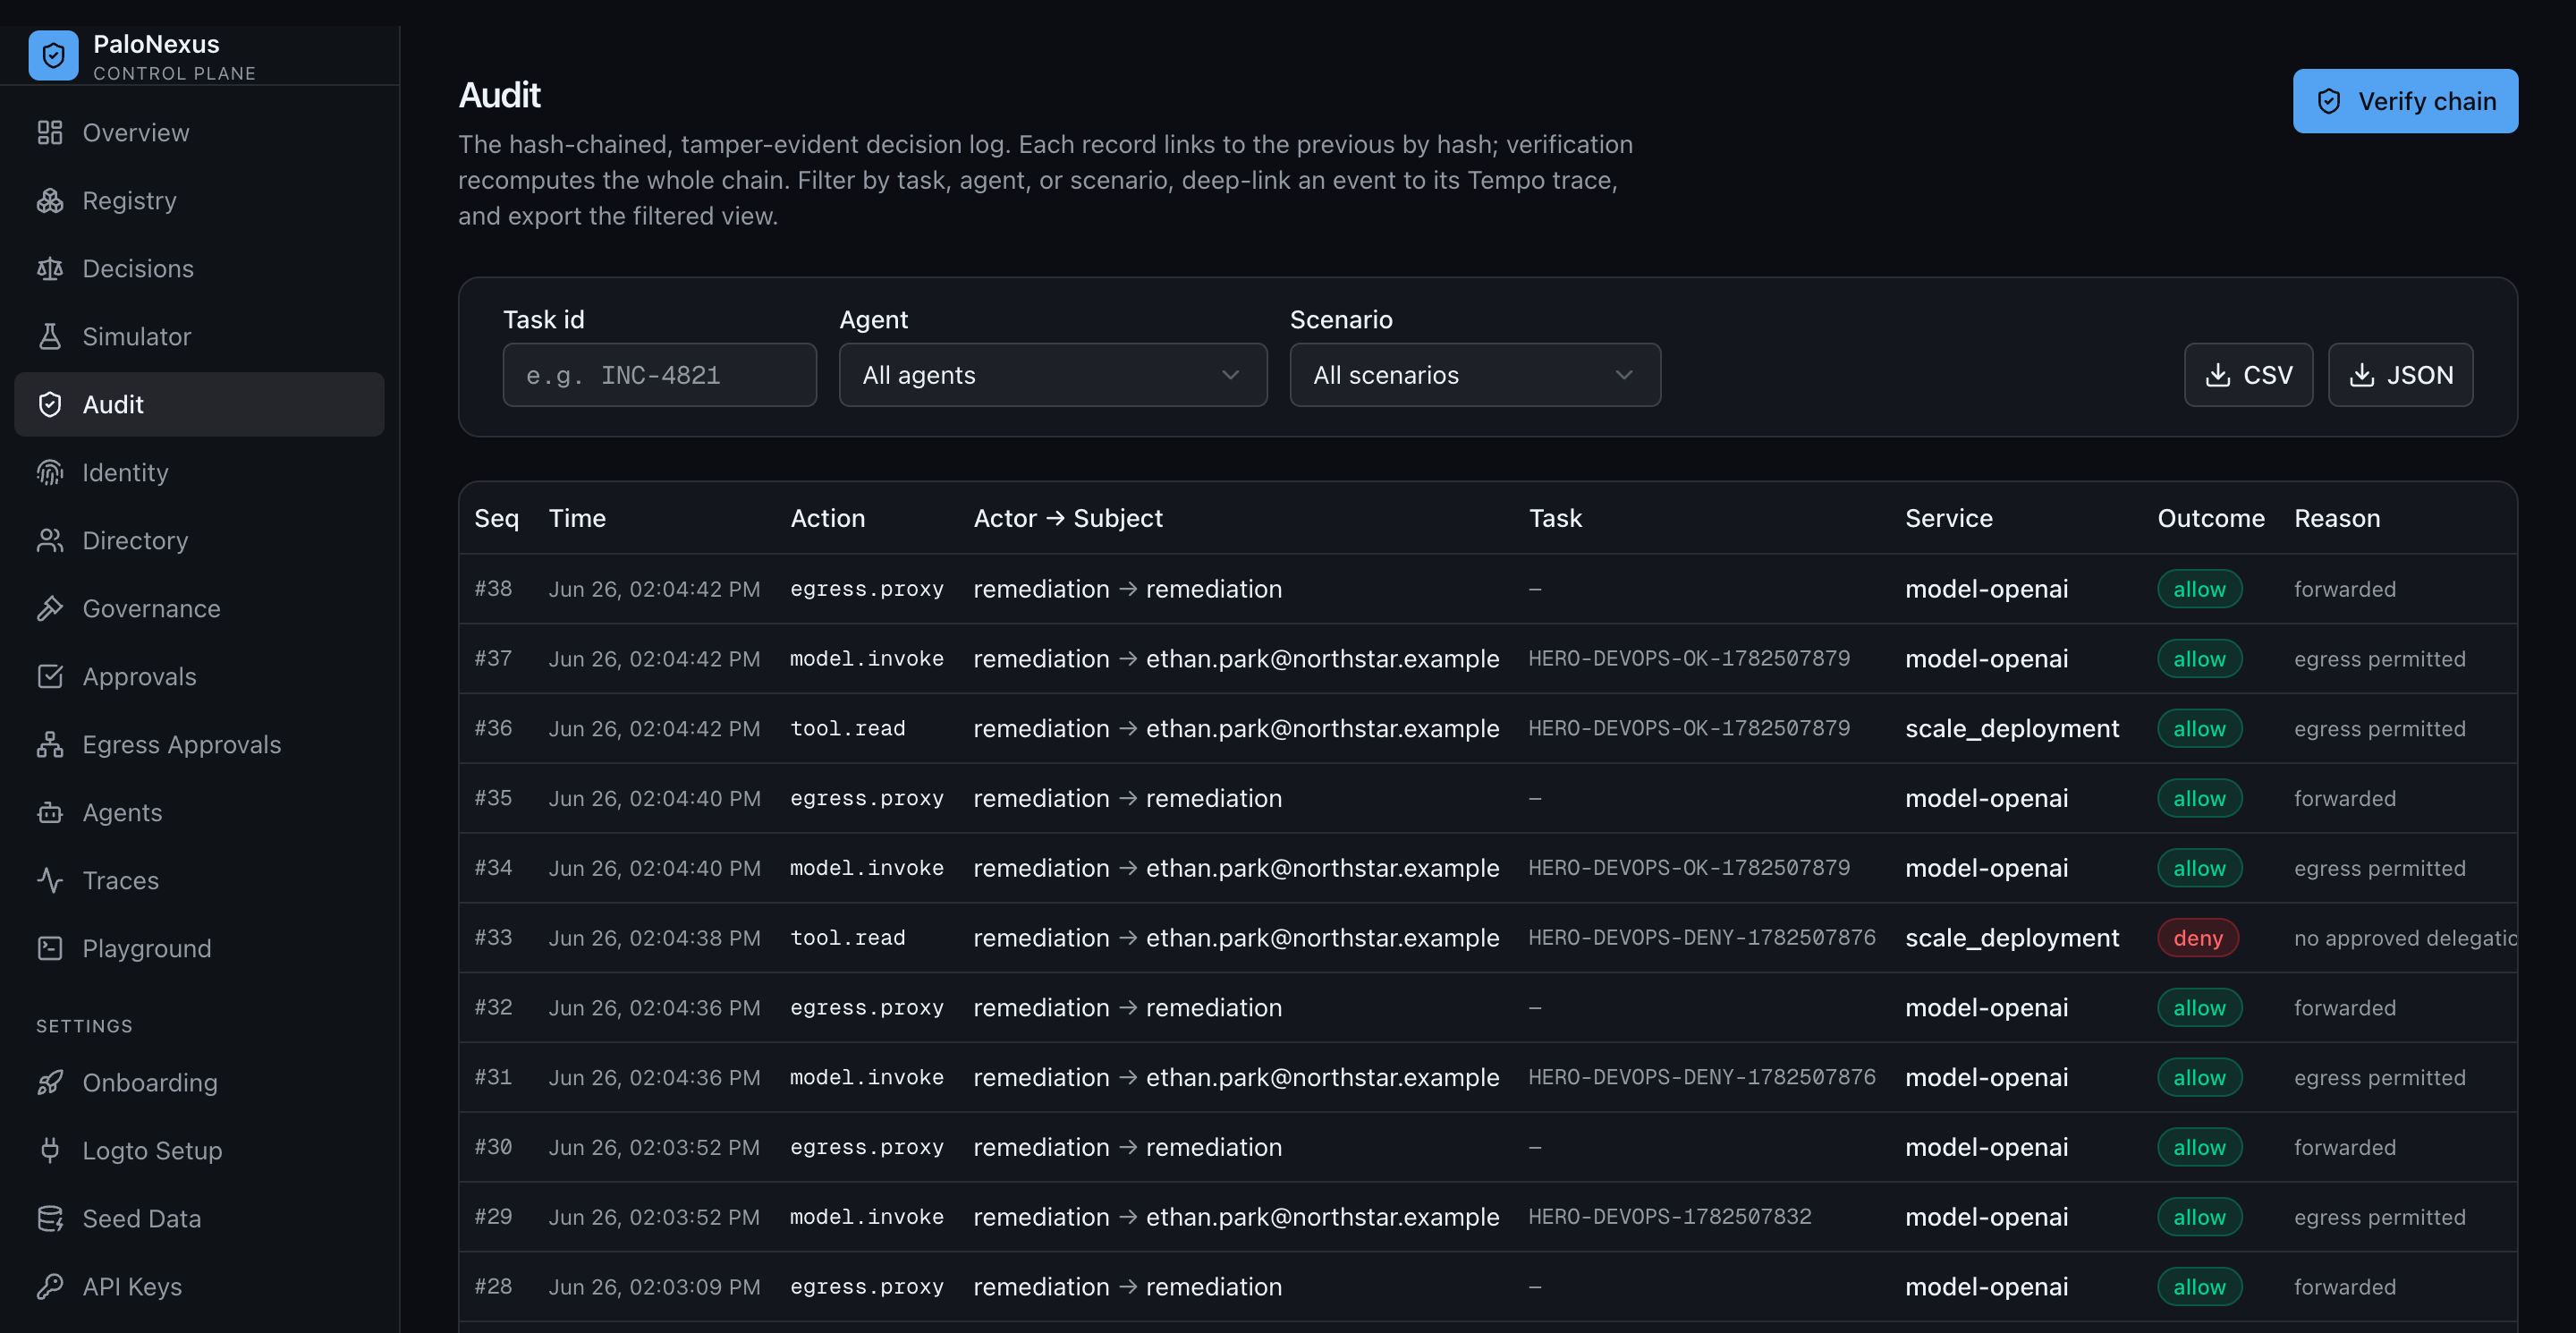The width and height of the screenshot is (2576, 1333).
Task: Open the Overview page
Action: click(x=199, y=132)
